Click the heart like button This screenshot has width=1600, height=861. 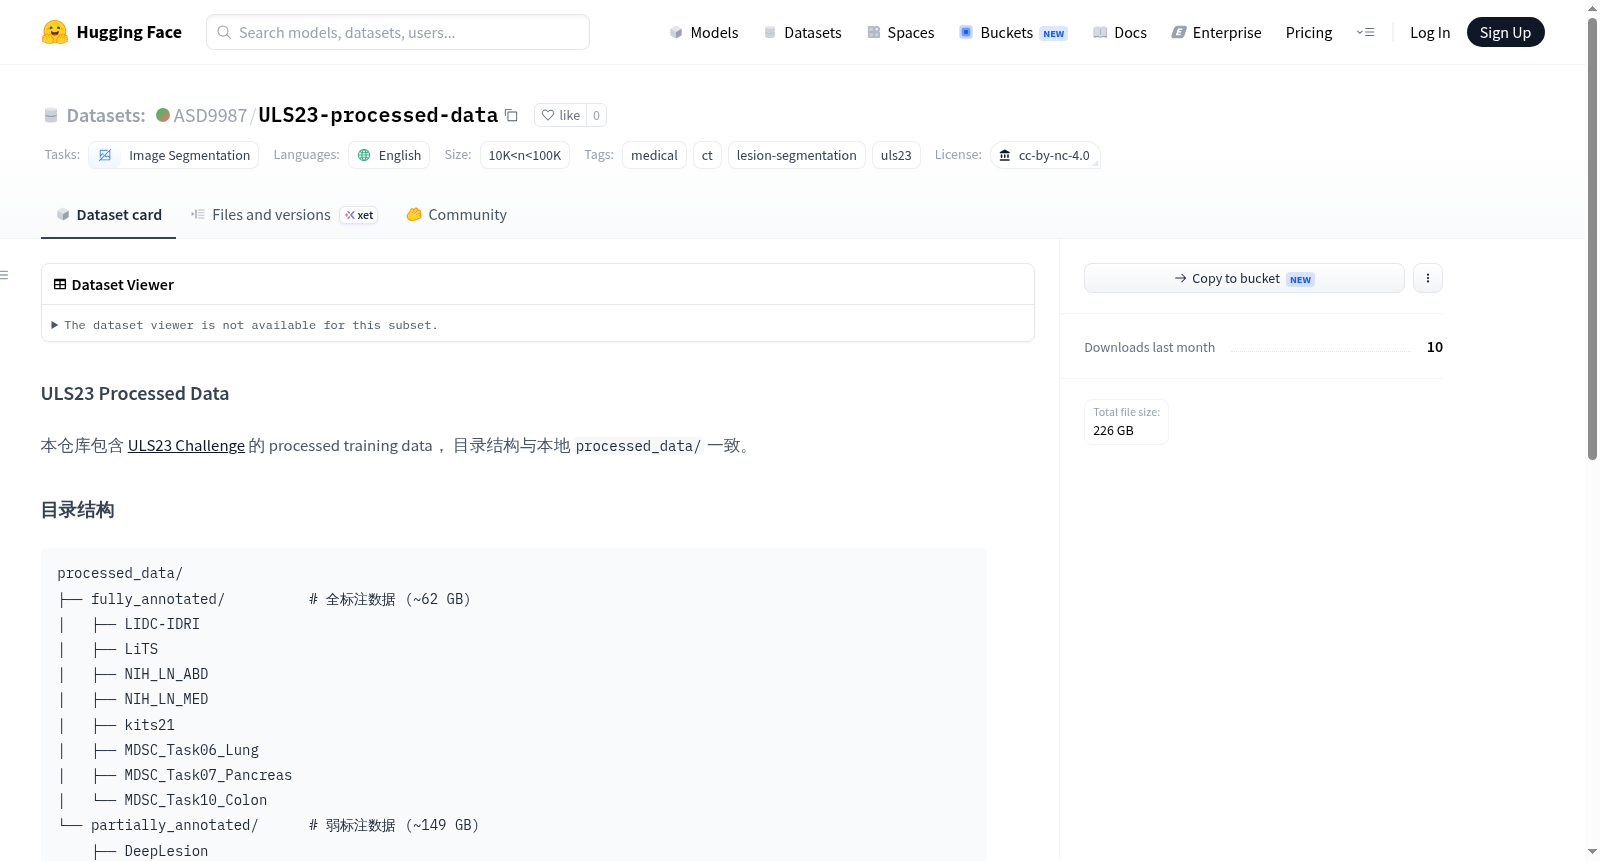[560, 115]
